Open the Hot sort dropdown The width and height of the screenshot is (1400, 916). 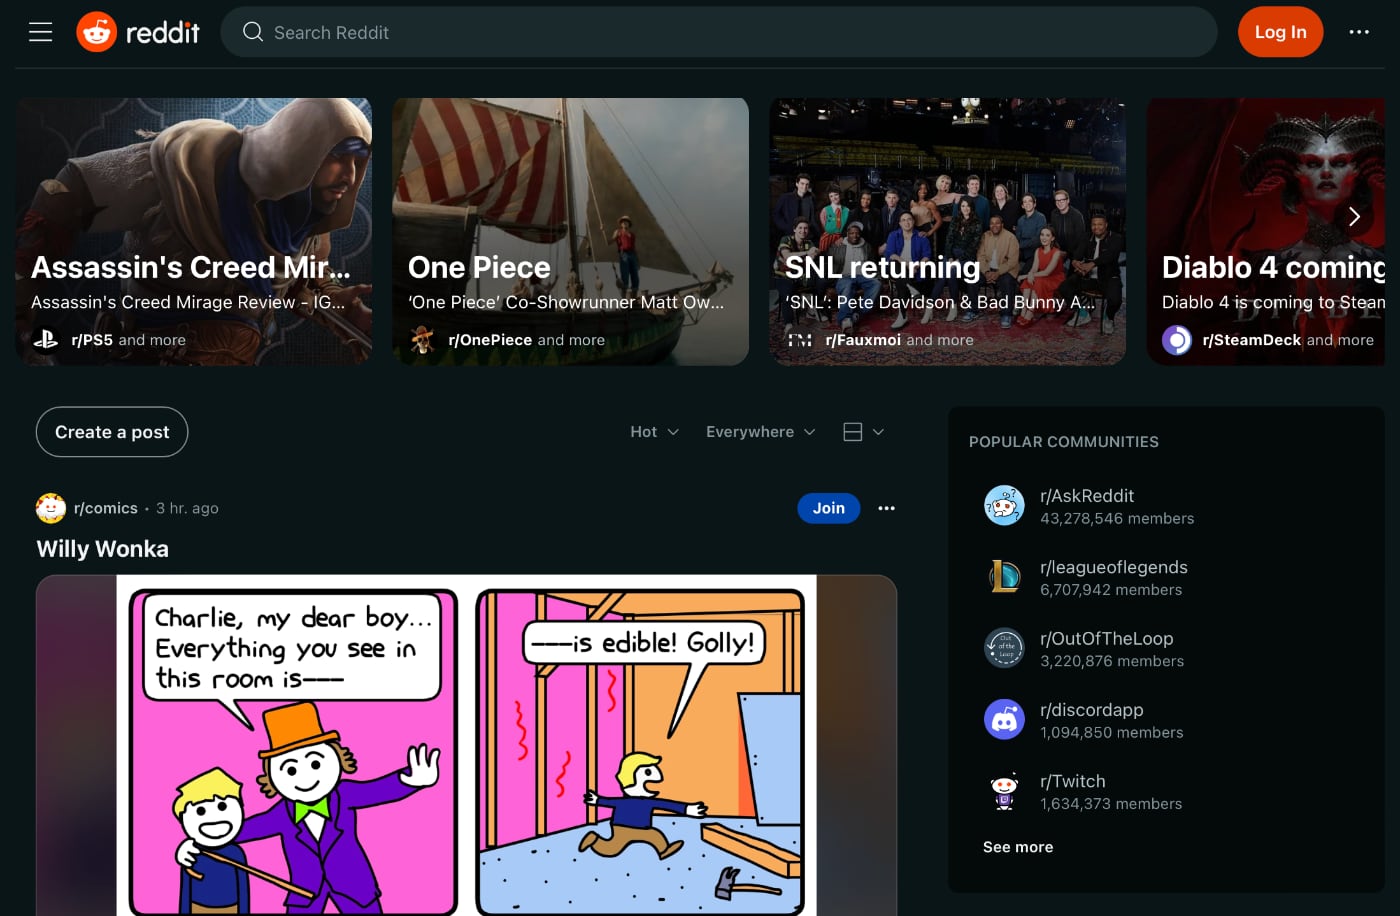point(655,432)
